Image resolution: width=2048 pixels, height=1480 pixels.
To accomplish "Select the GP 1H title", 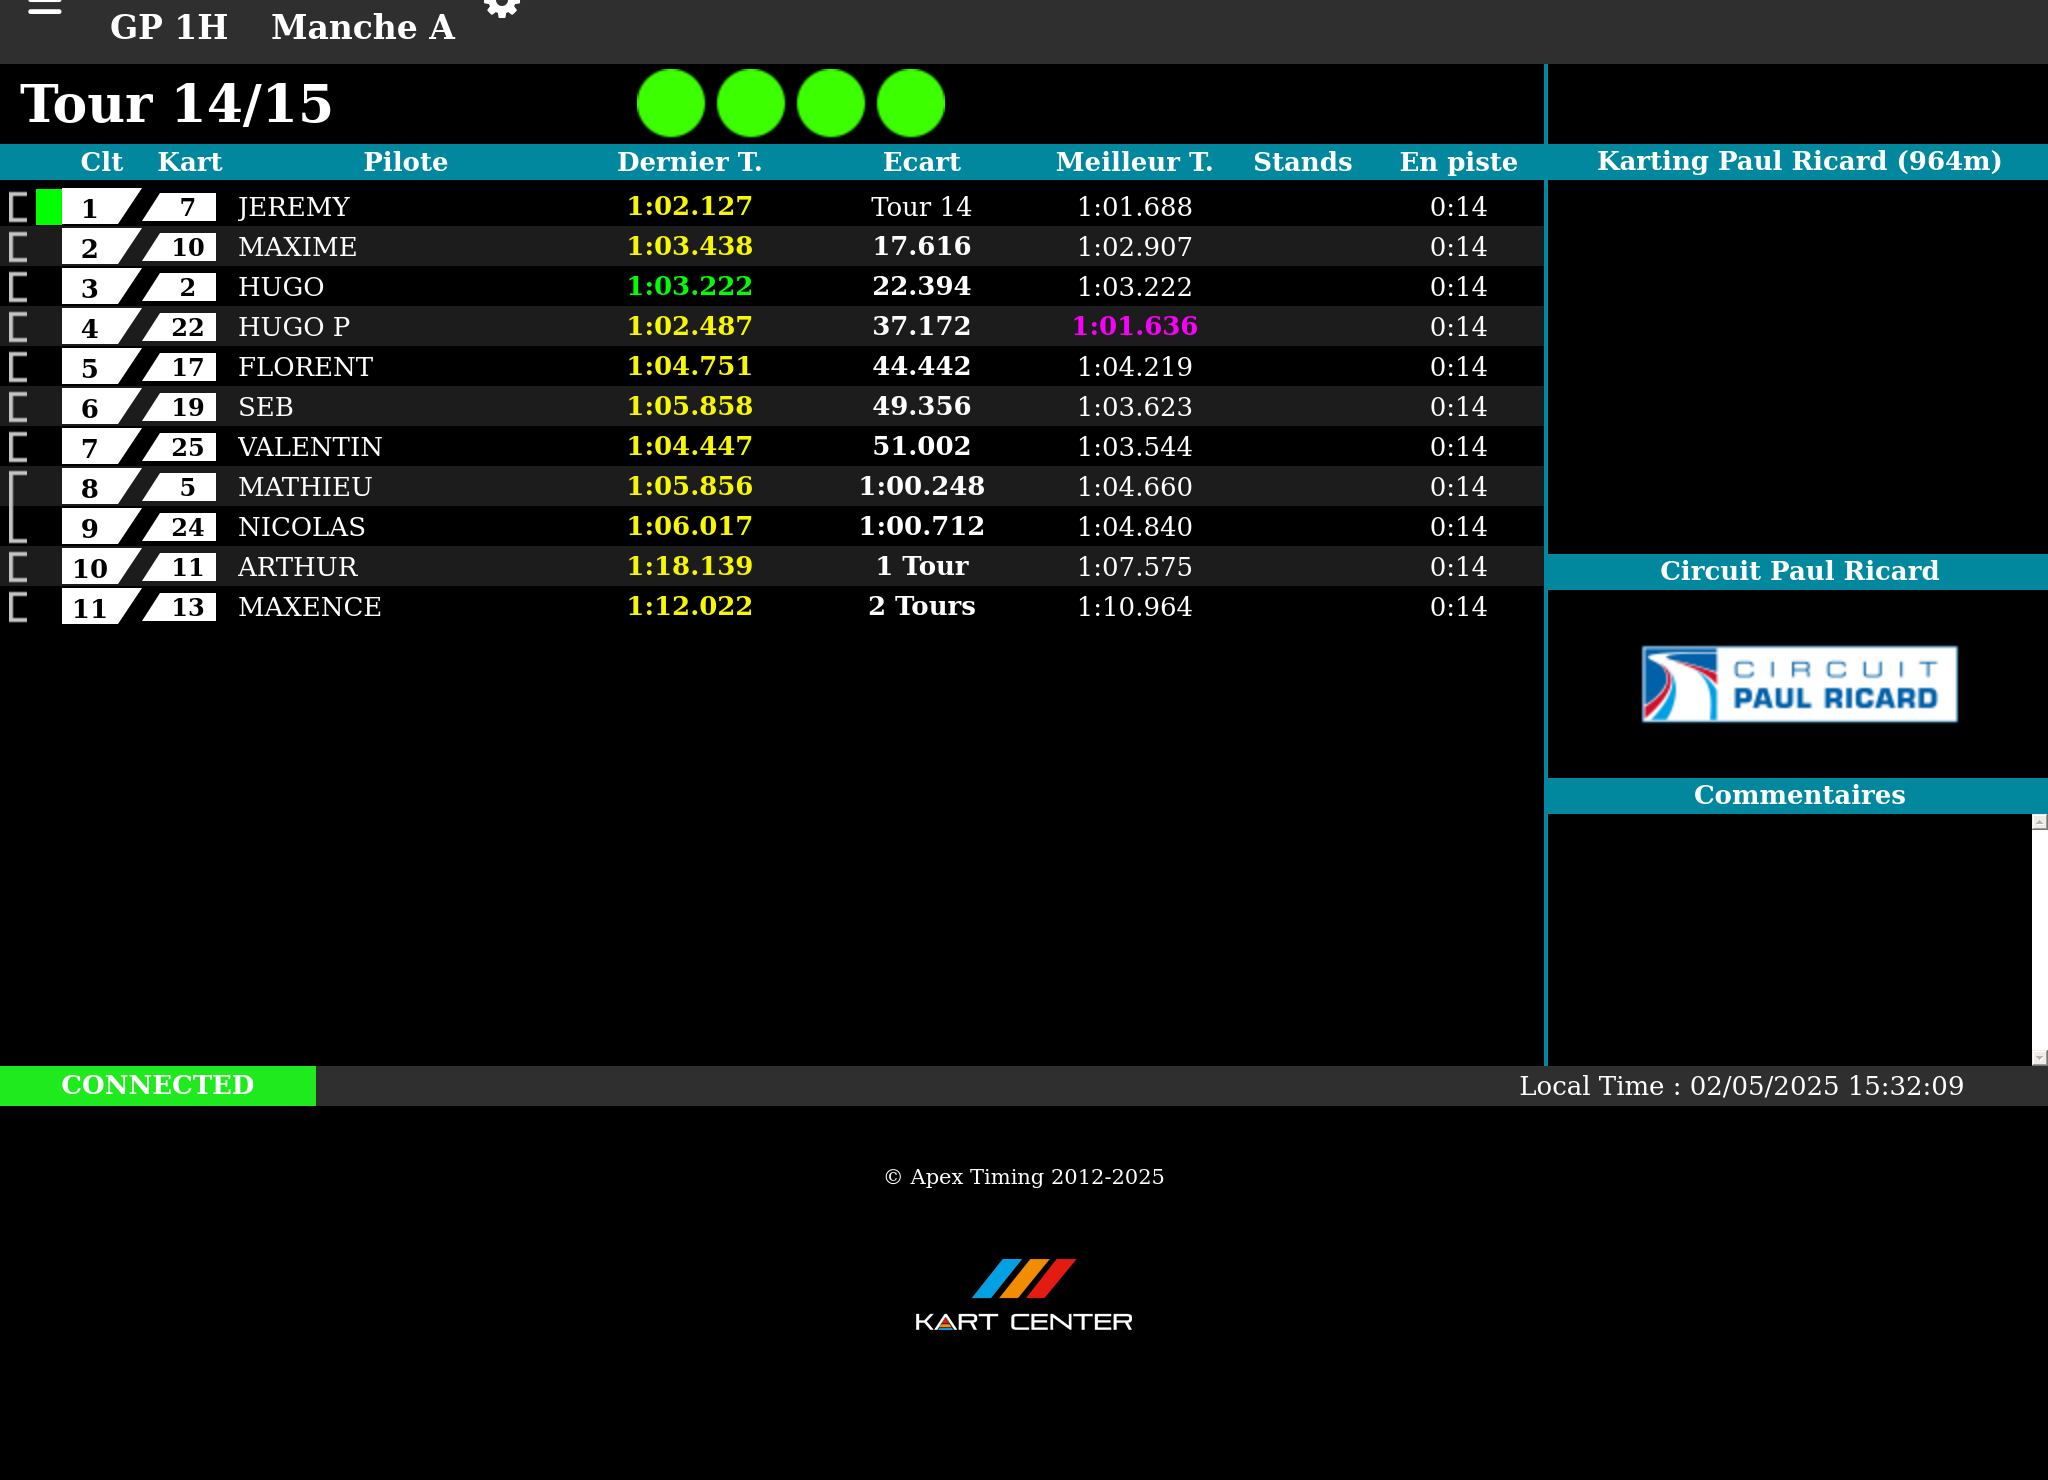I will (x=169, y=27).
